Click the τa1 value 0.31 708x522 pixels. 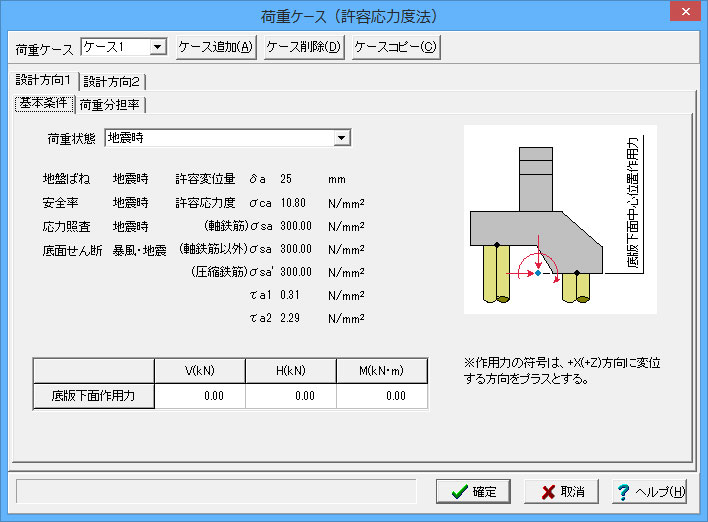point(289,295)
